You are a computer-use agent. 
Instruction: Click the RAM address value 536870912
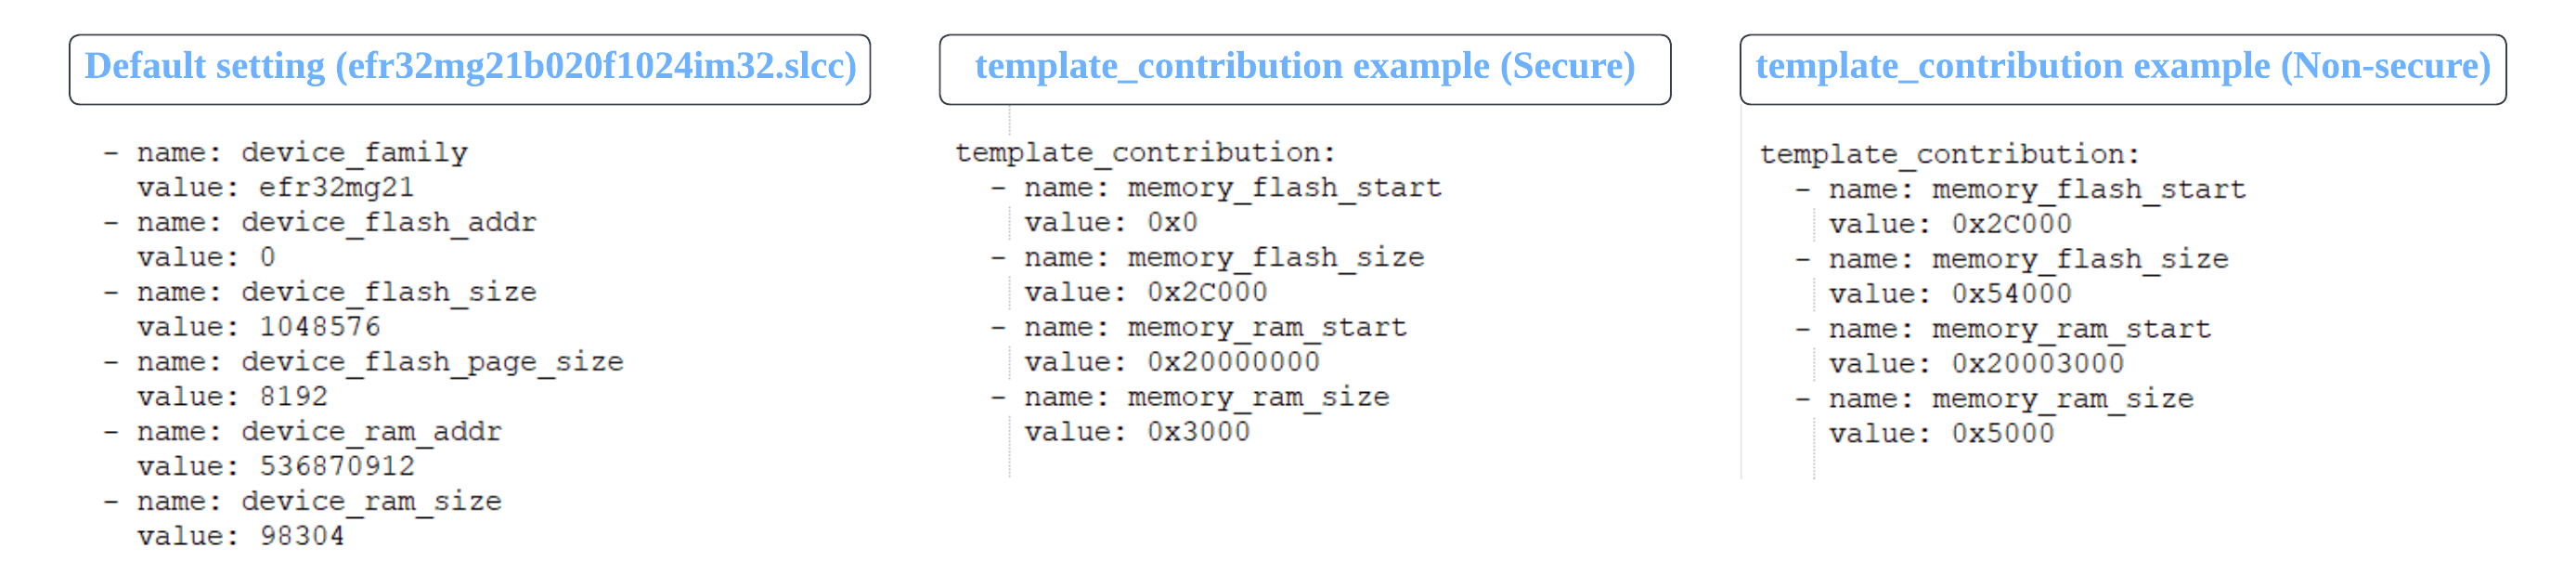pyautogui.click(x=337, y=467)
